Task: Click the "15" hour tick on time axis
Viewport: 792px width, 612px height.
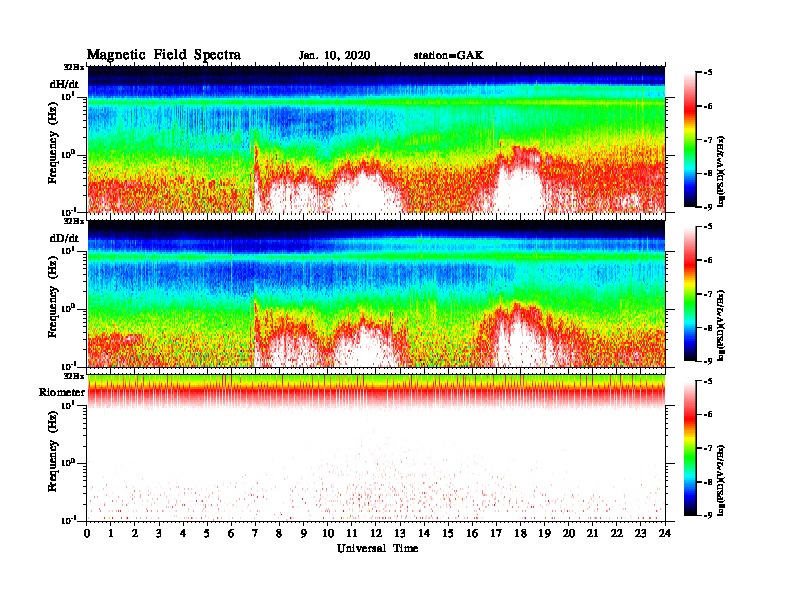Action: click(448, 534)
